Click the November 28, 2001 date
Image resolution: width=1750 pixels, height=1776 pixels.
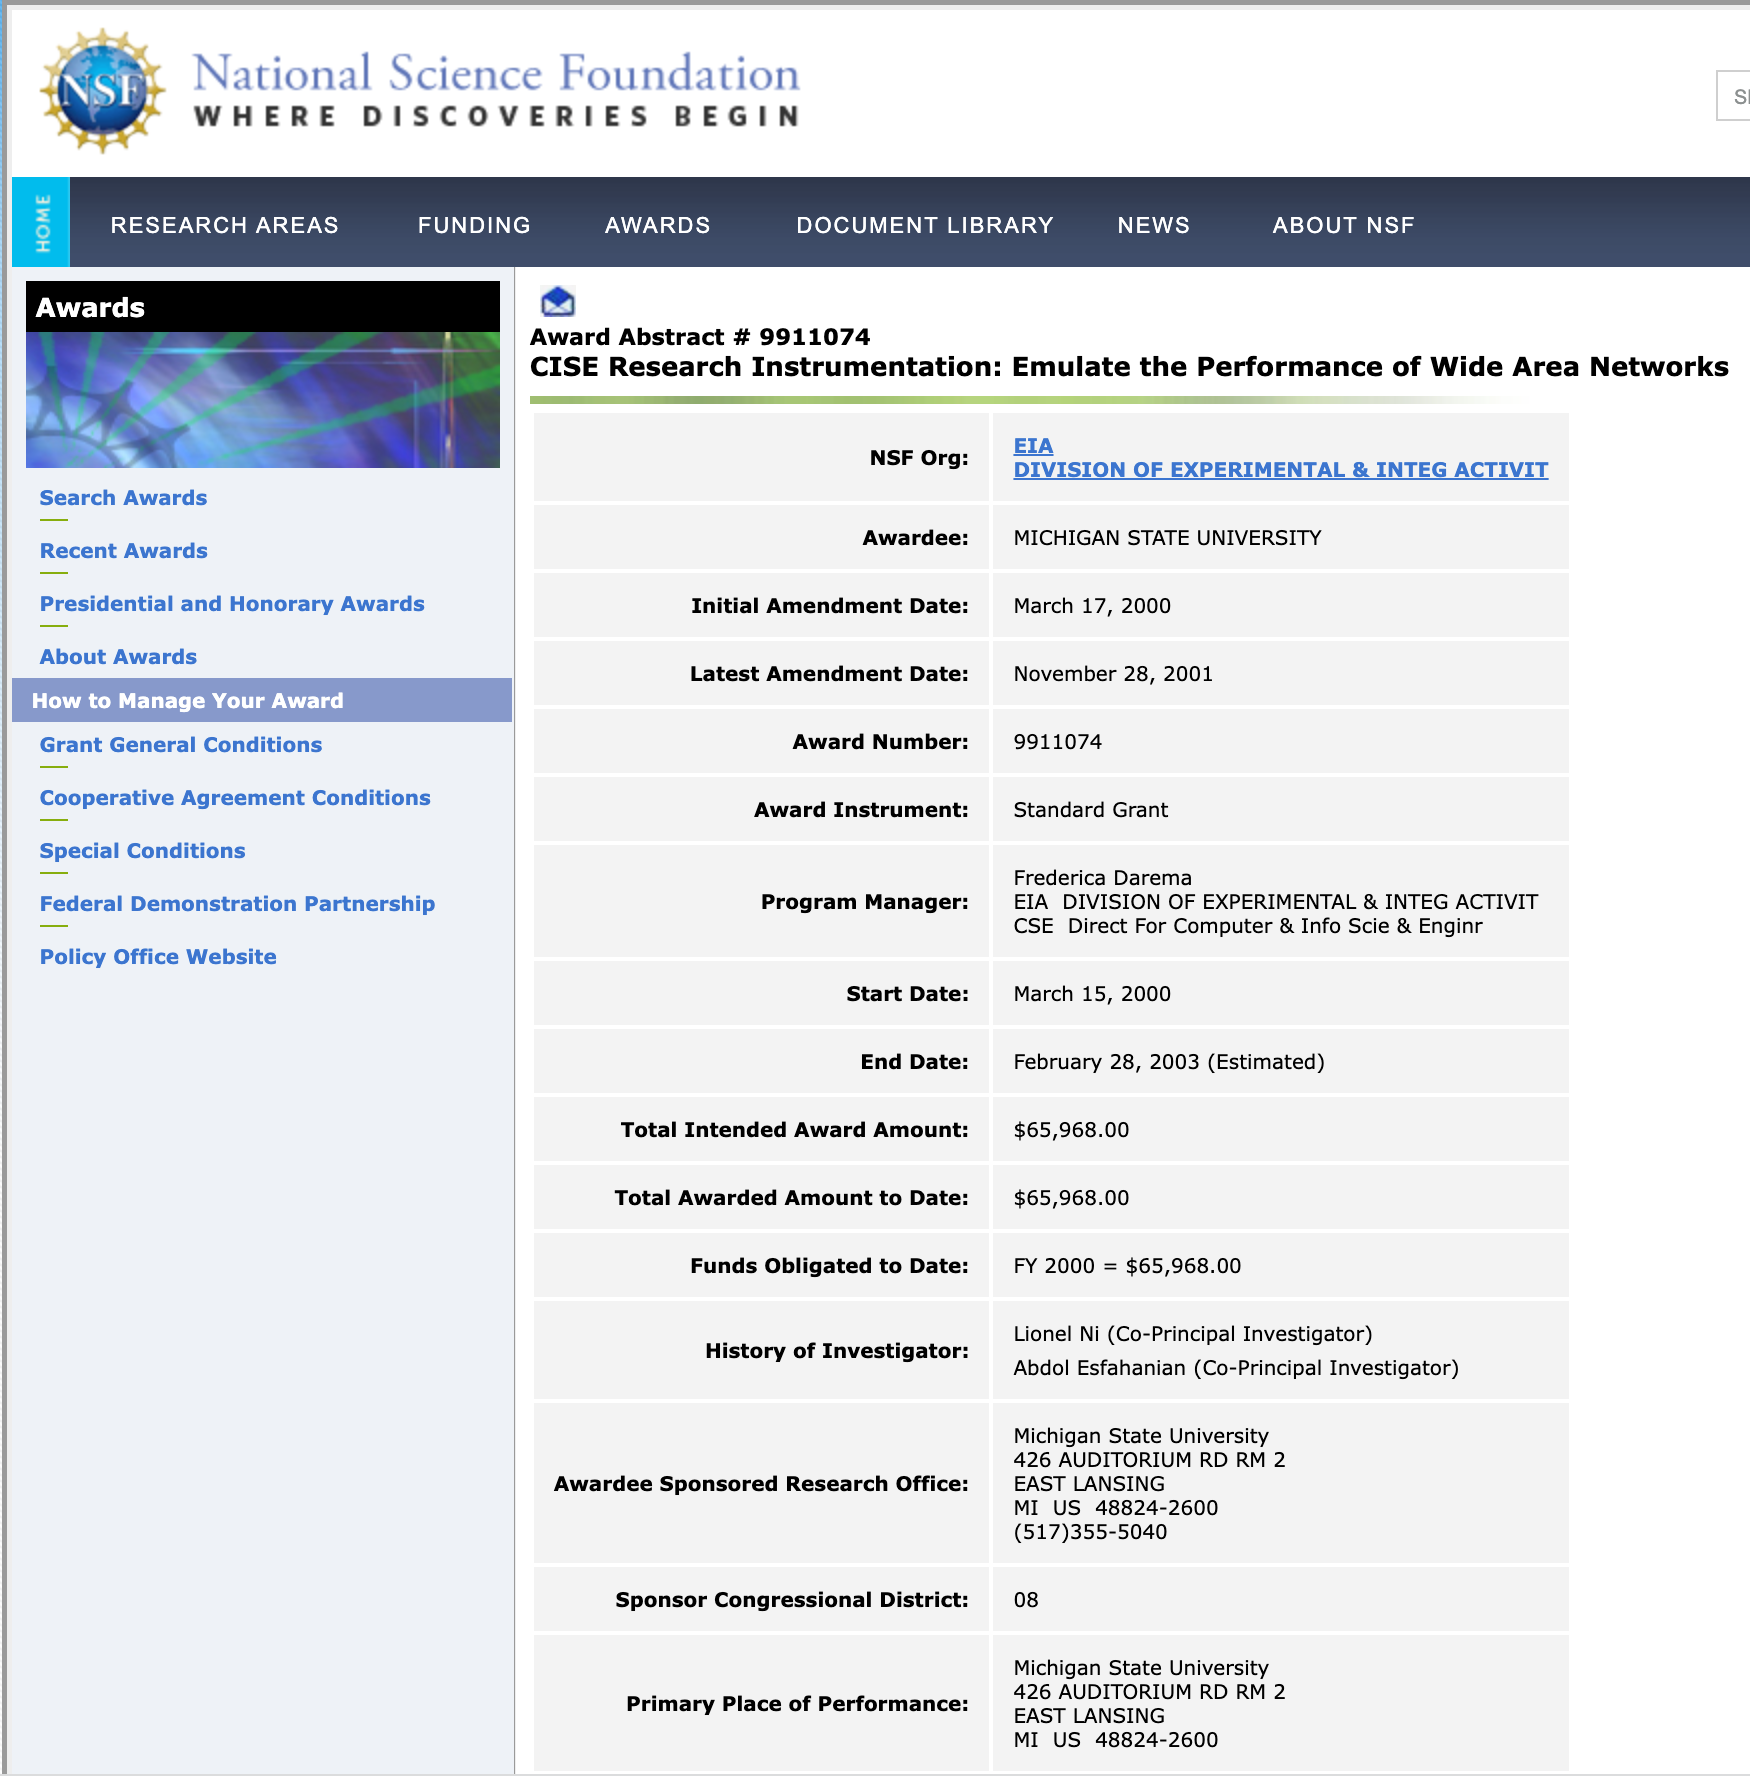(1113, 674)
